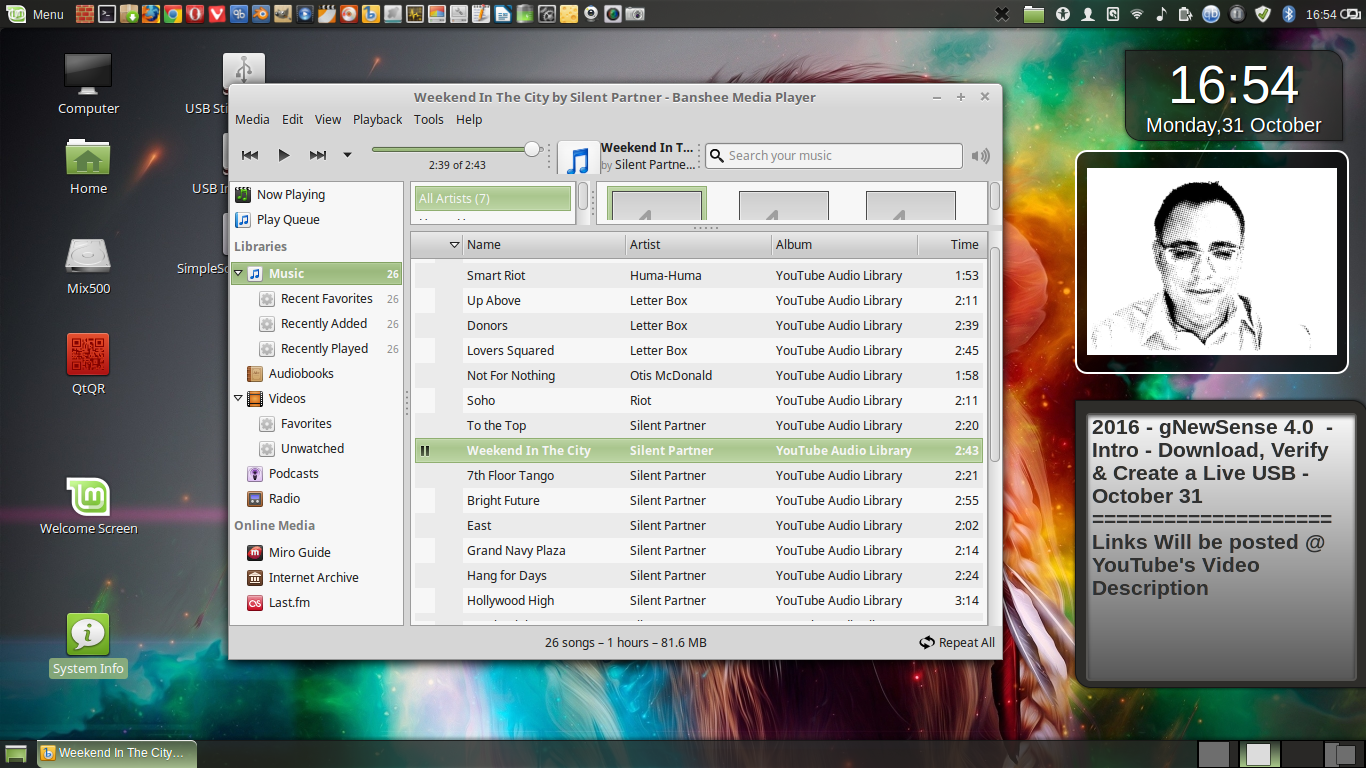
Task: Launch Google Chrome from the top panel
Action: point(172,14)
